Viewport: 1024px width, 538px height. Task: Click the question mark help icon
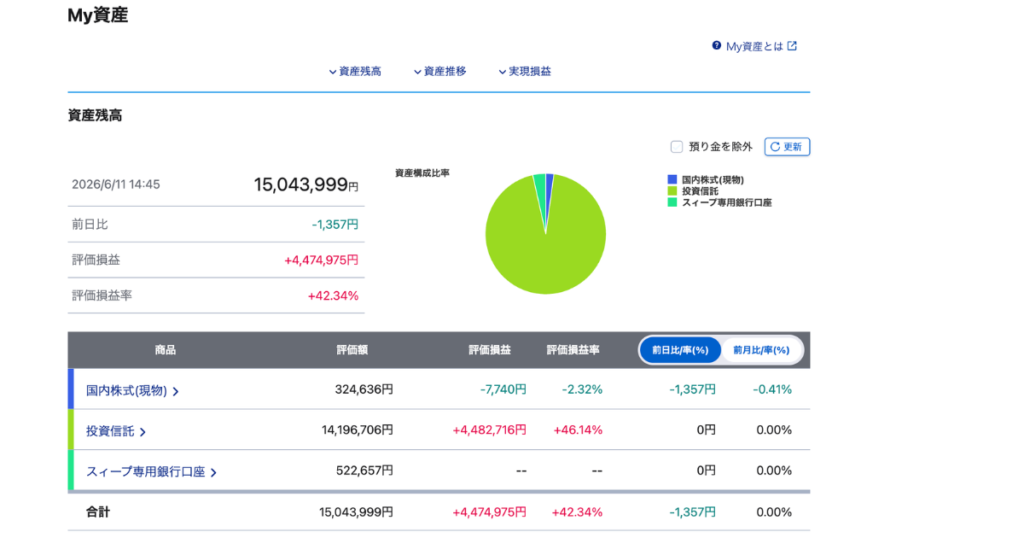click(716, 46)
